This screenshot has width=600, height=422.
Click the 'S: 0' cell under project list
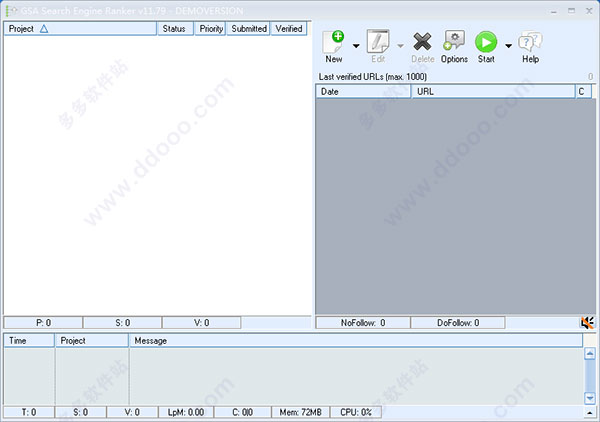(122, 323)
